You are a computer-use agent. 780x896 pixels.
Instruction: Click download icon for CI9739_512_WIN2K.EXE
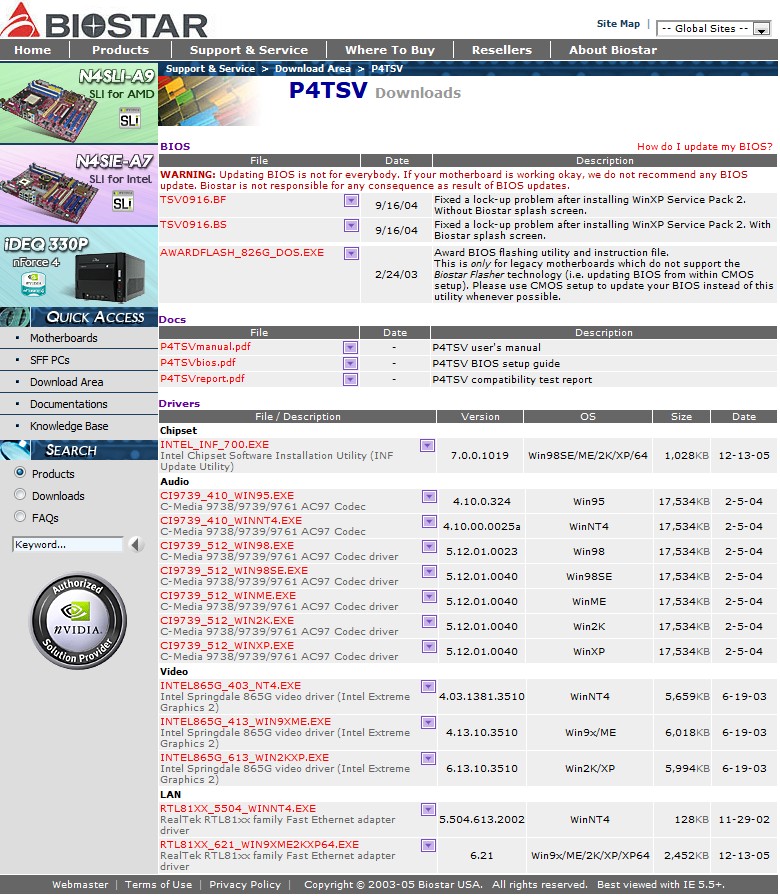point(429,622)
